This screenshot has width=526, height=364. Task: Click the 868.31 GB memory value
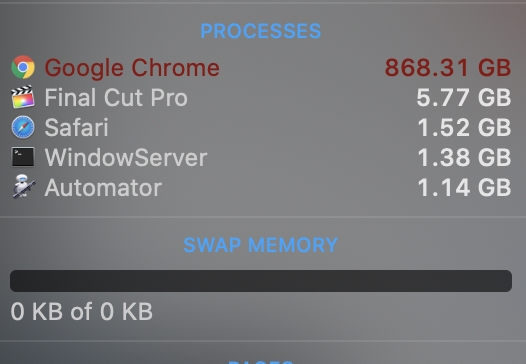(x=448, y=68)
